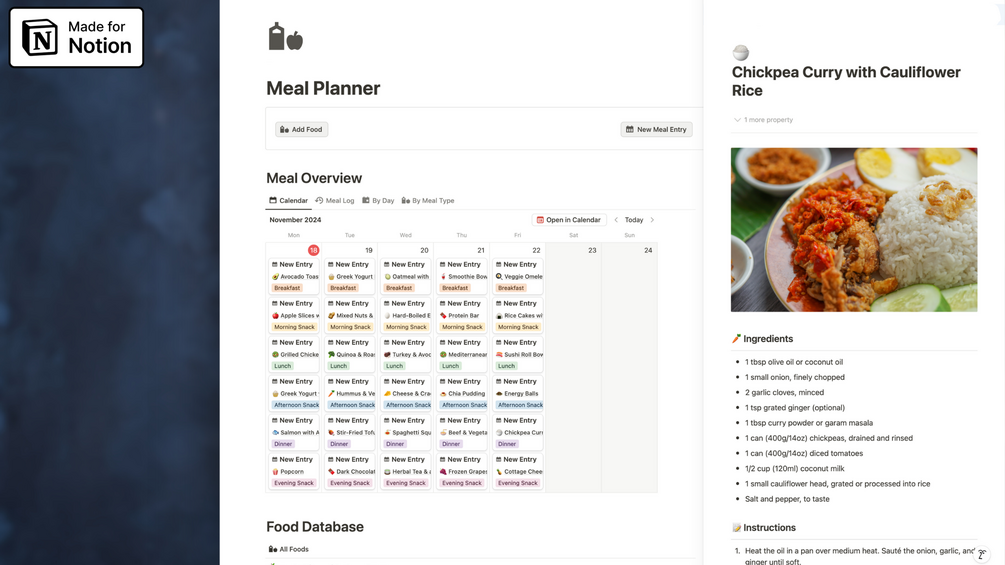Go to next week with right chevron
This screenshot has height=565, width=1005.
click(652, 220)
